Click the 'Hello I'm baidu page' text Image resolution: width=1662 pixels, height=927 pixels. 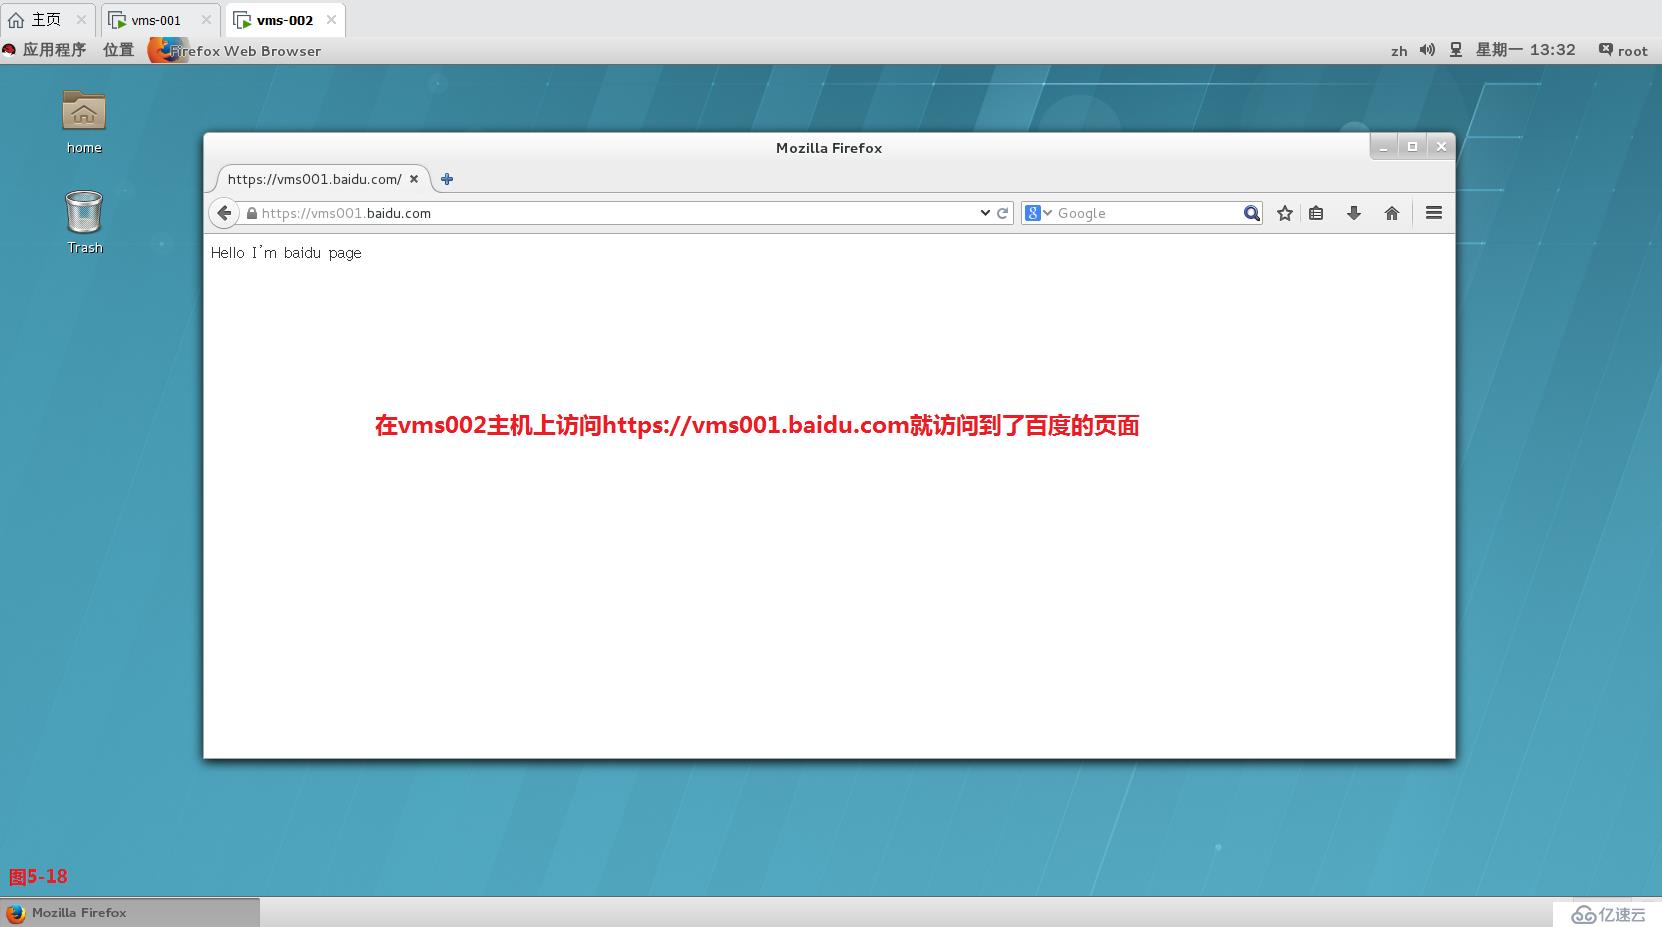pyautogui.click(x=286, y=253)
